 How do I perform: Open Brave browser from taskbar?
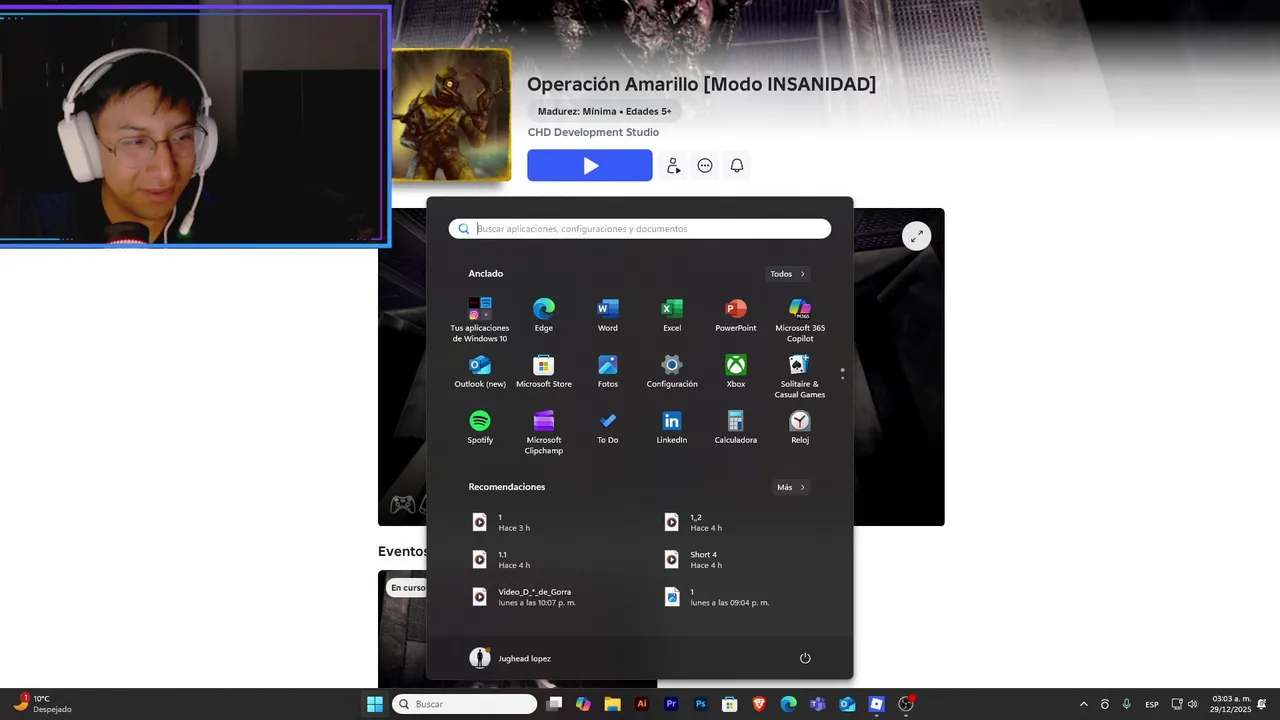759,704
